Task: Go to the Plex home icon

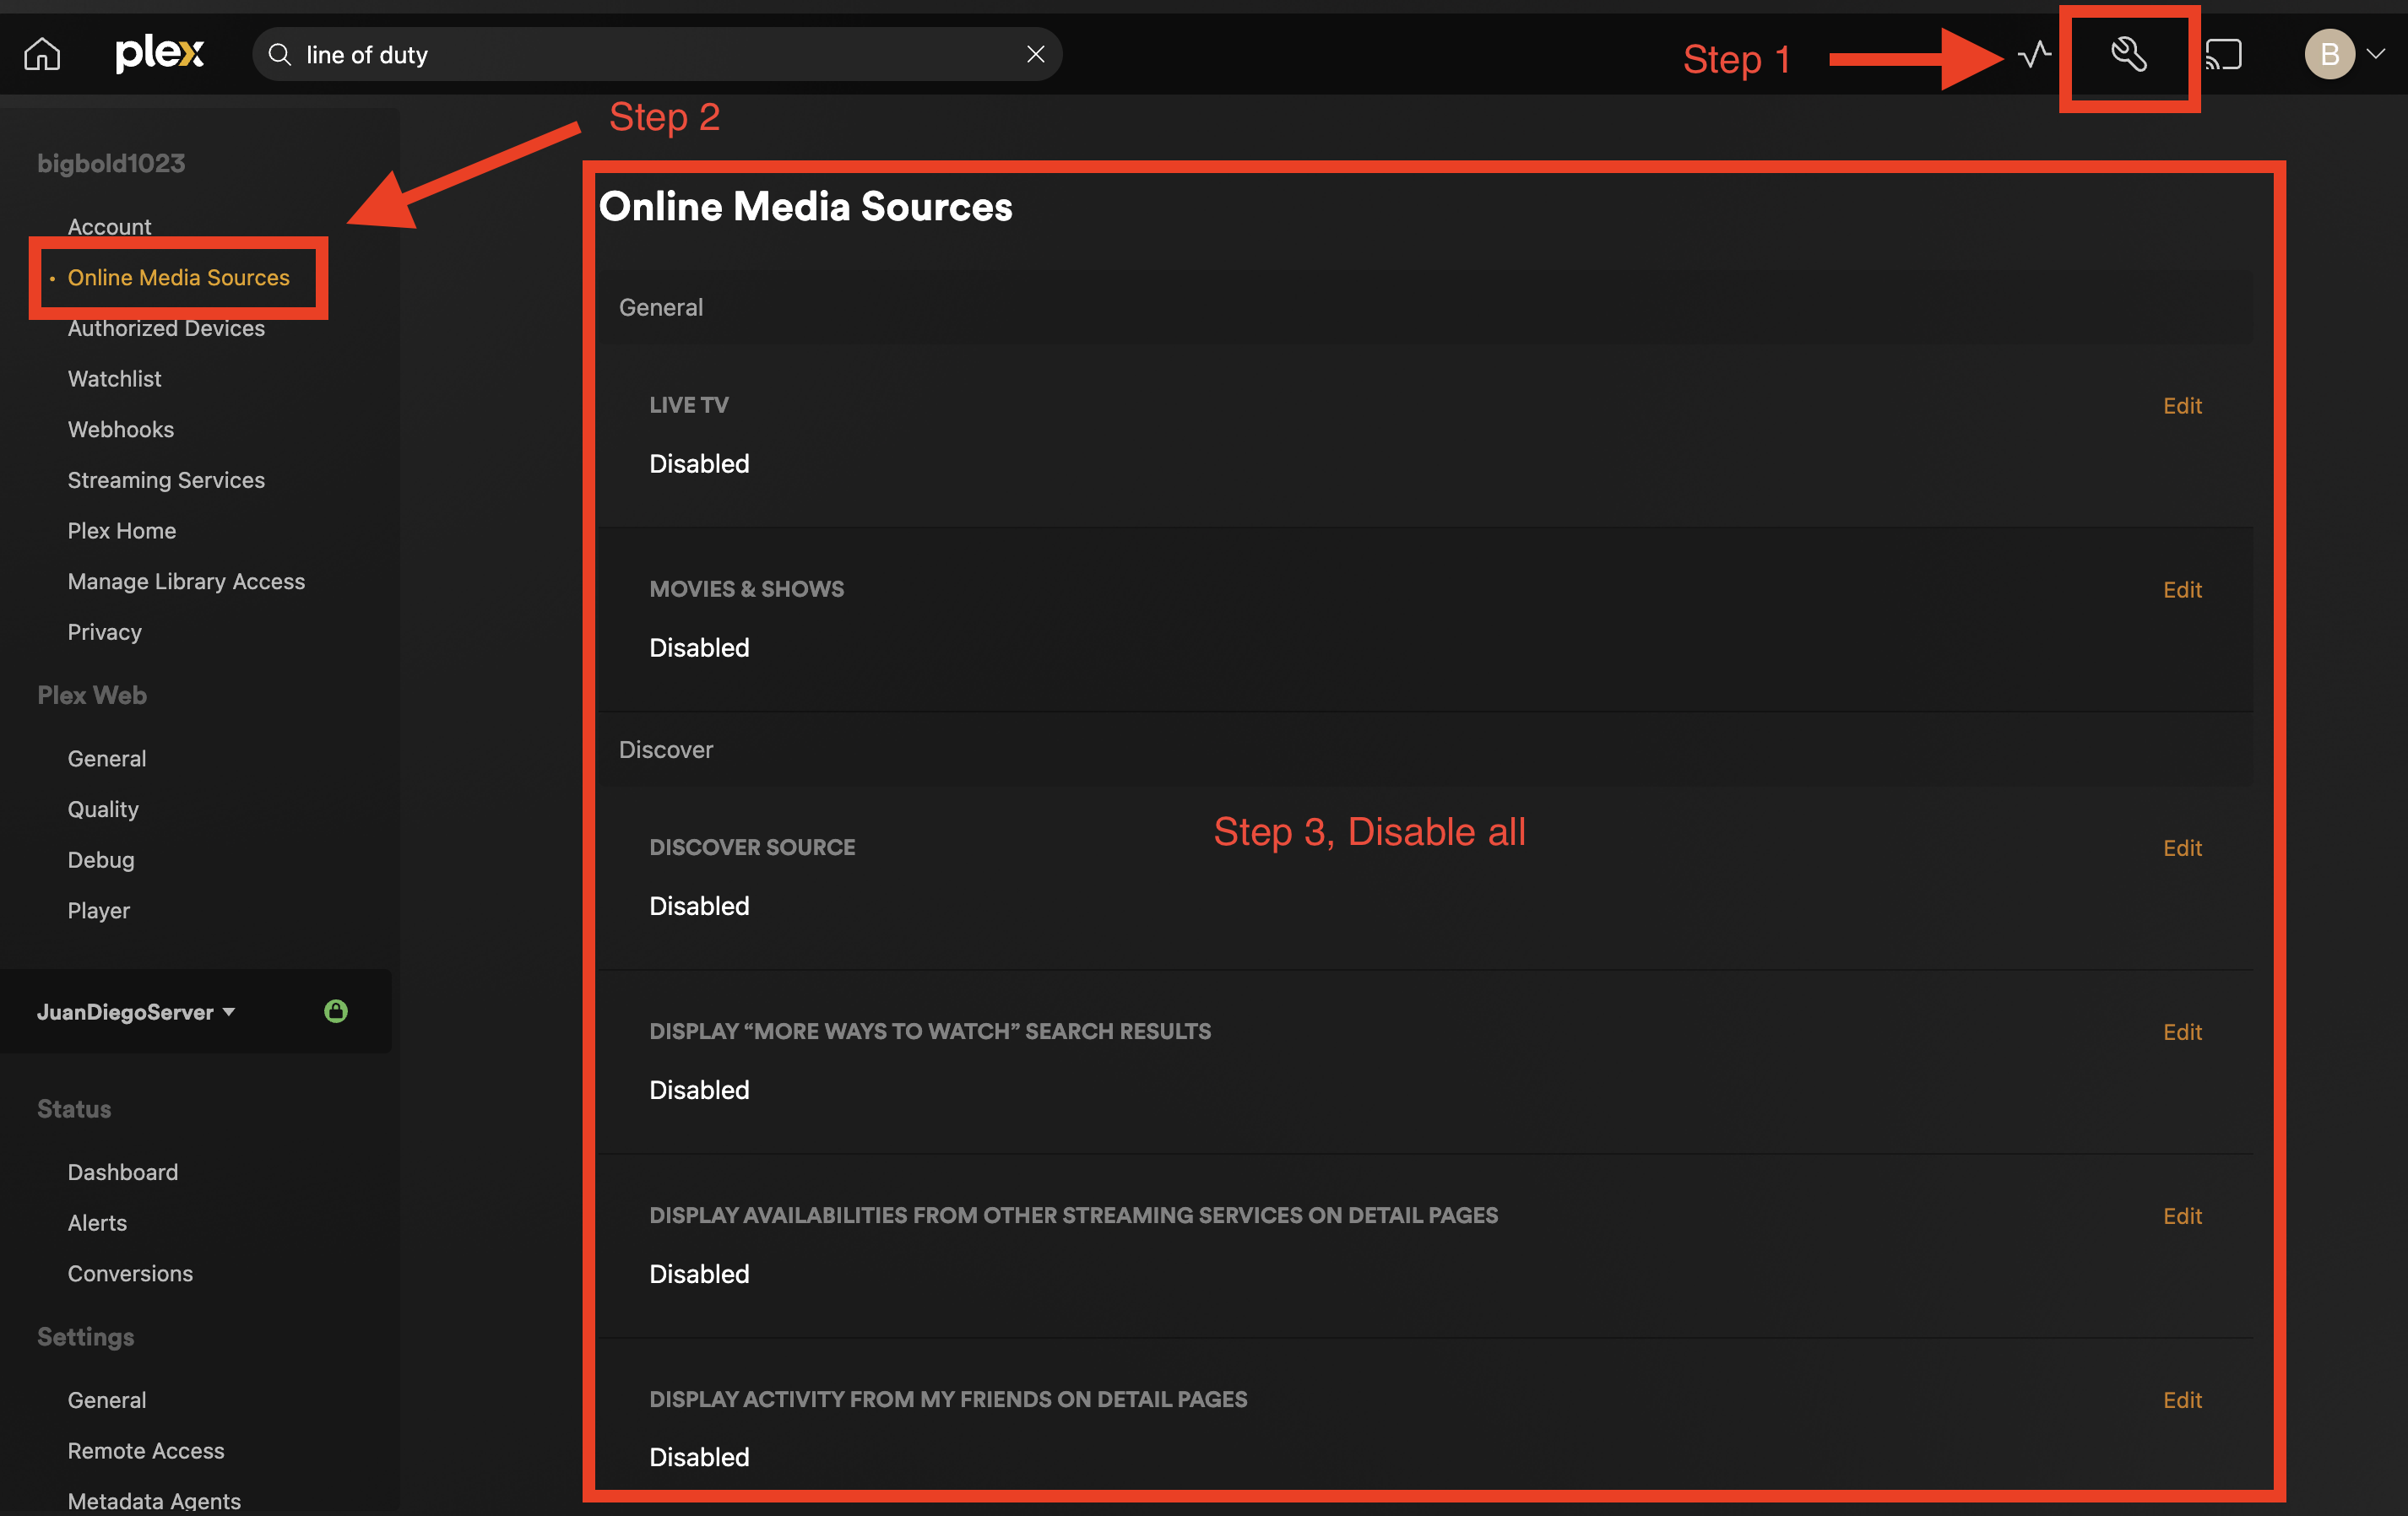Action: 42,54
